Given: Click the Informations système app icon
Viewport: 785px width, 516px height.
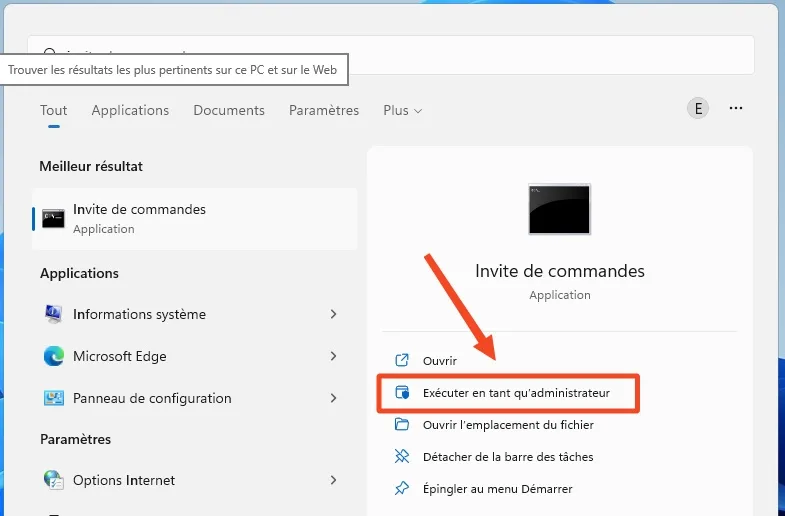Looking at the screenshot, I should 53,314.
